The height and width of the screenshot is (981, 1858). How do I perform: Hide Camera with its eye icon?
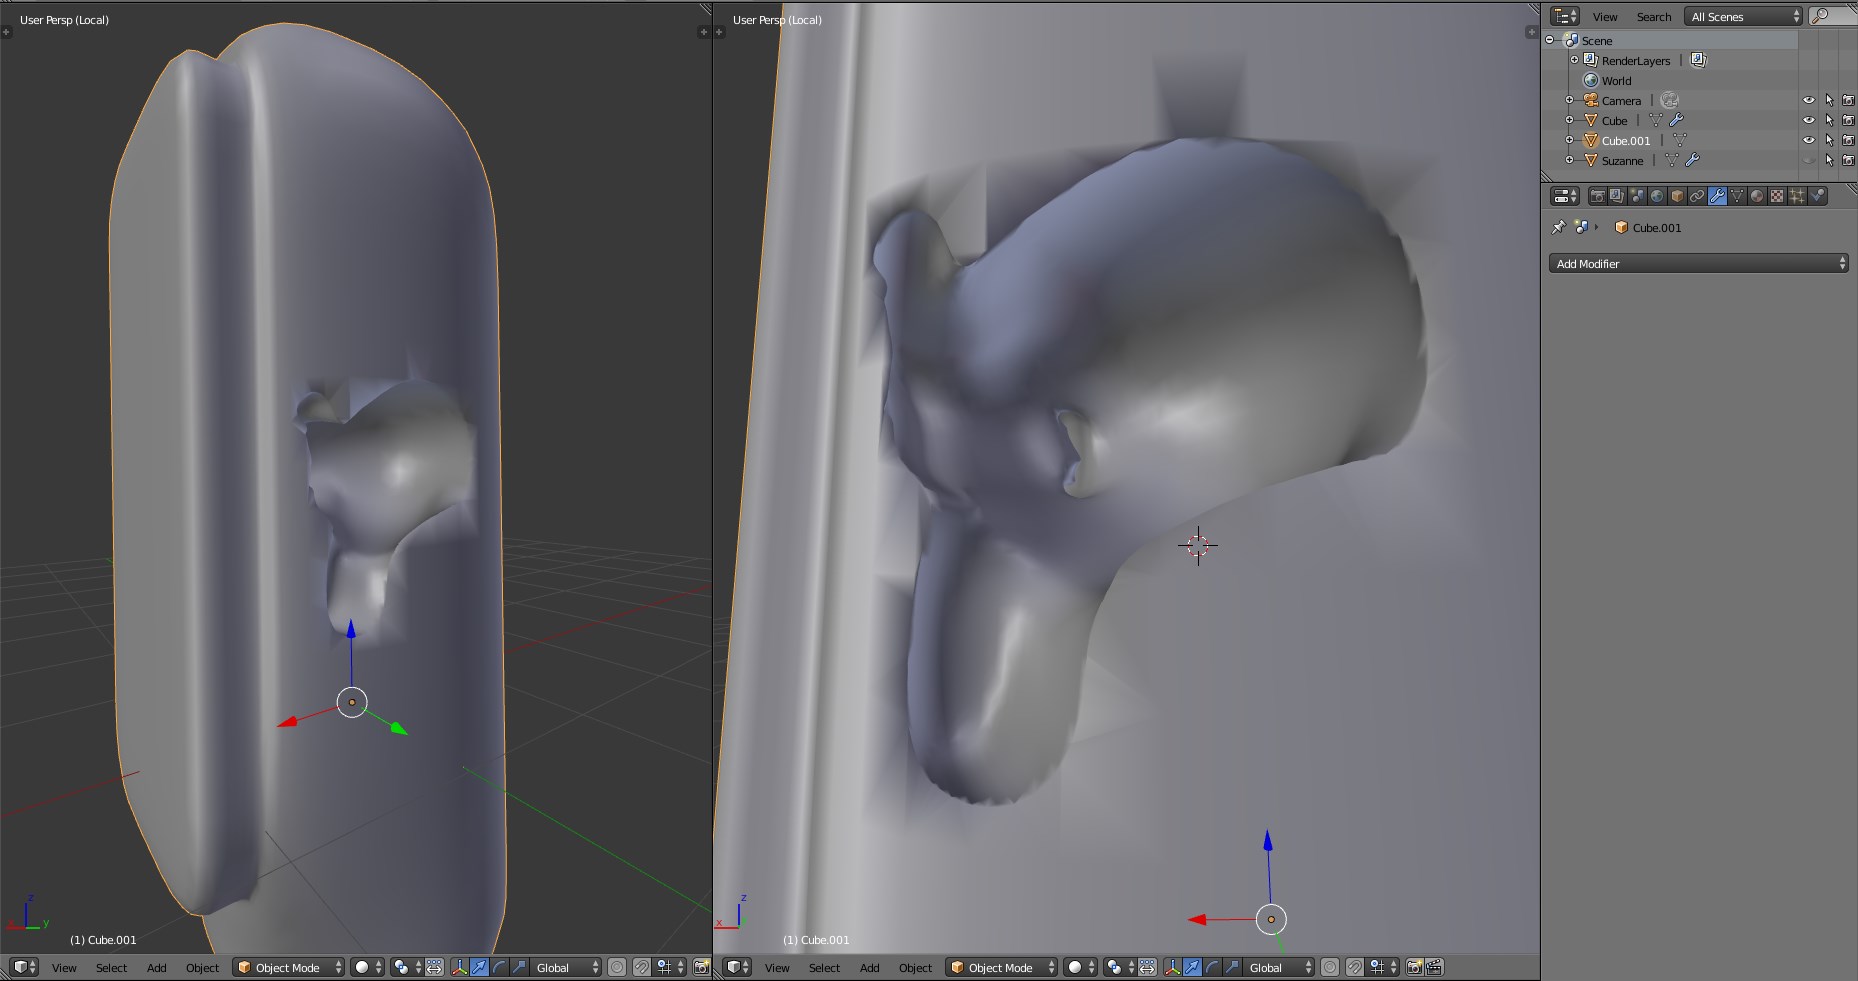pos(1808,100)
